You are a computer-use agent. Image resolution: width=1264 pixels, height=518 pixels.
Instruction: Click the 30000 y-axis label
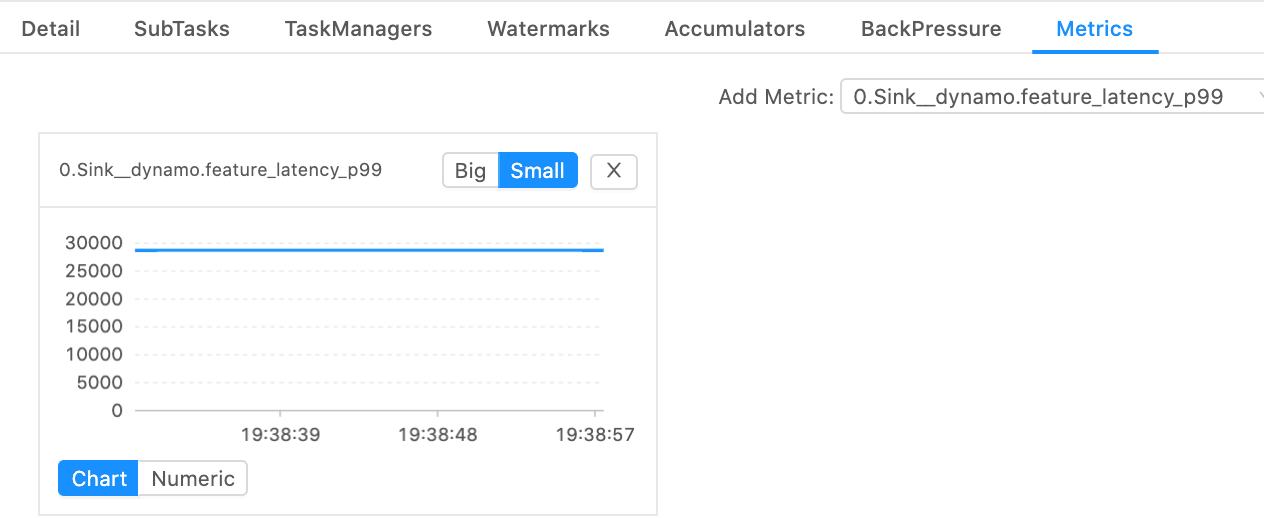coord(91,242)
